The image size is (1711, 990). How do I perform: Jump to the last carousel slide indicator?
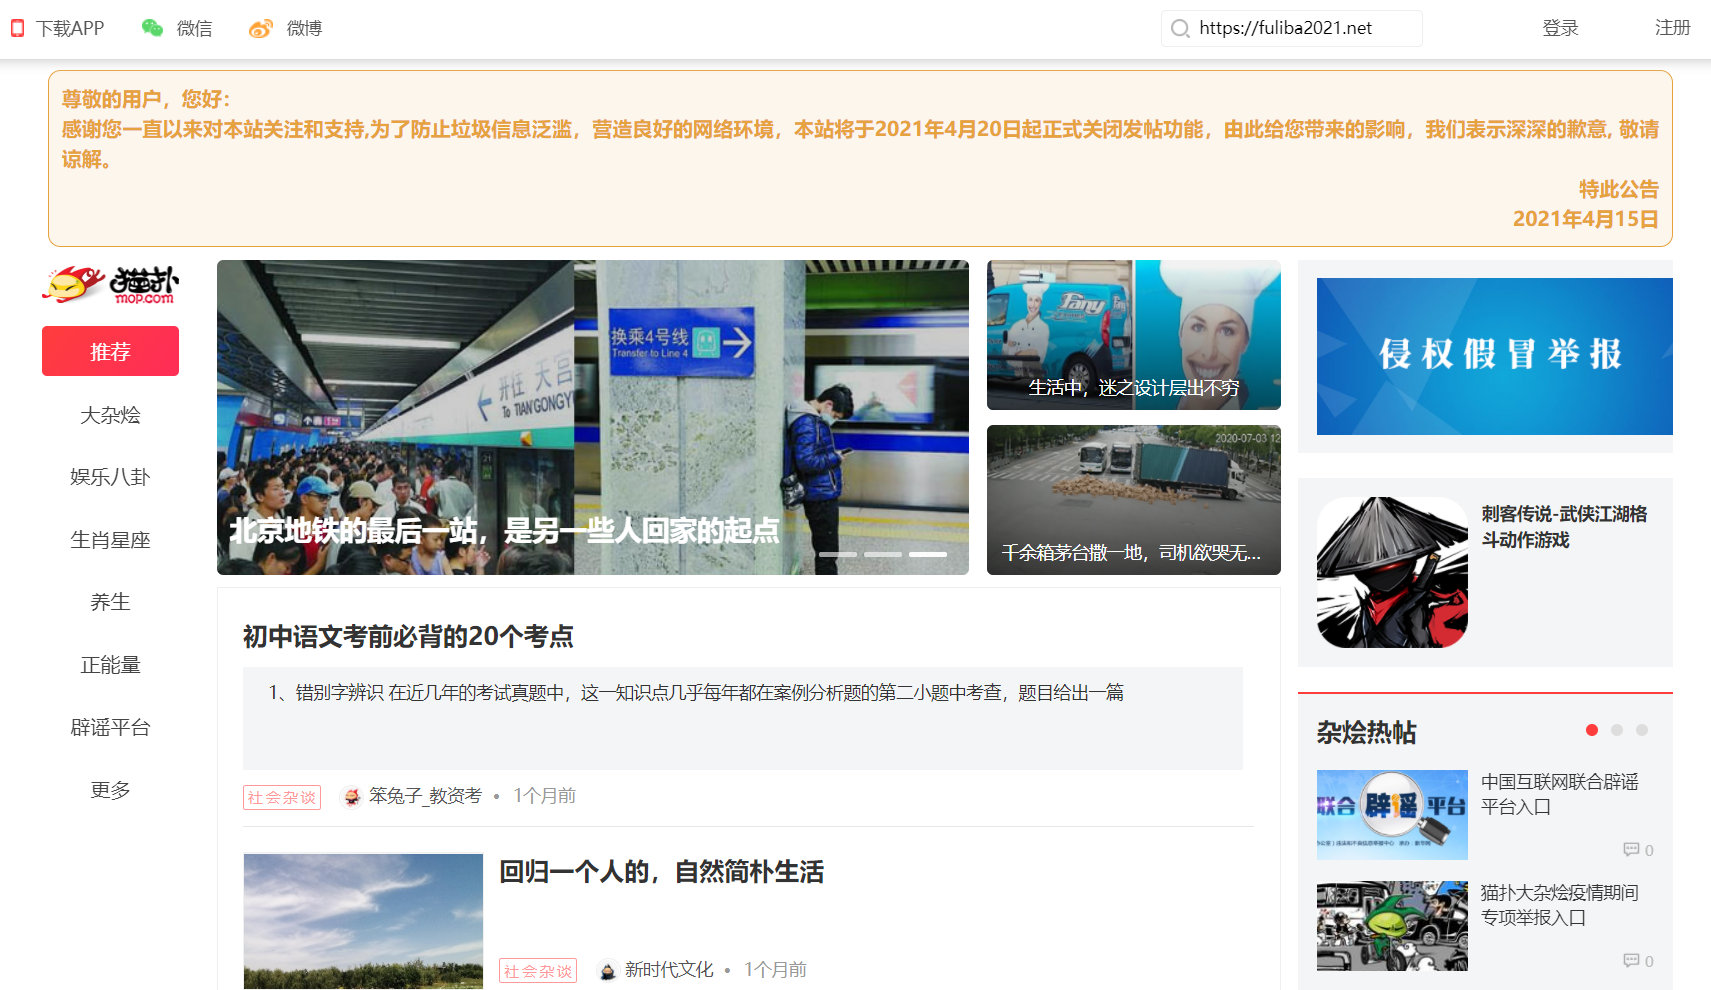pyautogui.click(x=928, y=554)
